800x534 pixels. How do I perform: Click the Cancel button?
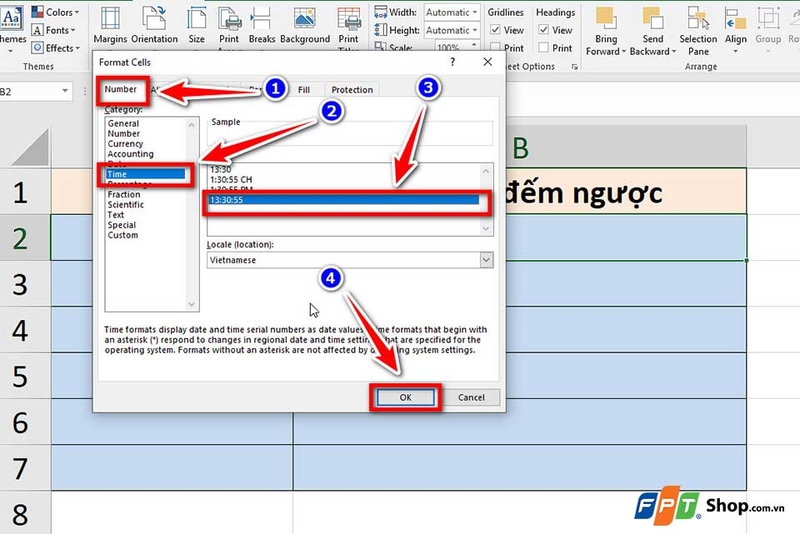(471, 397)
